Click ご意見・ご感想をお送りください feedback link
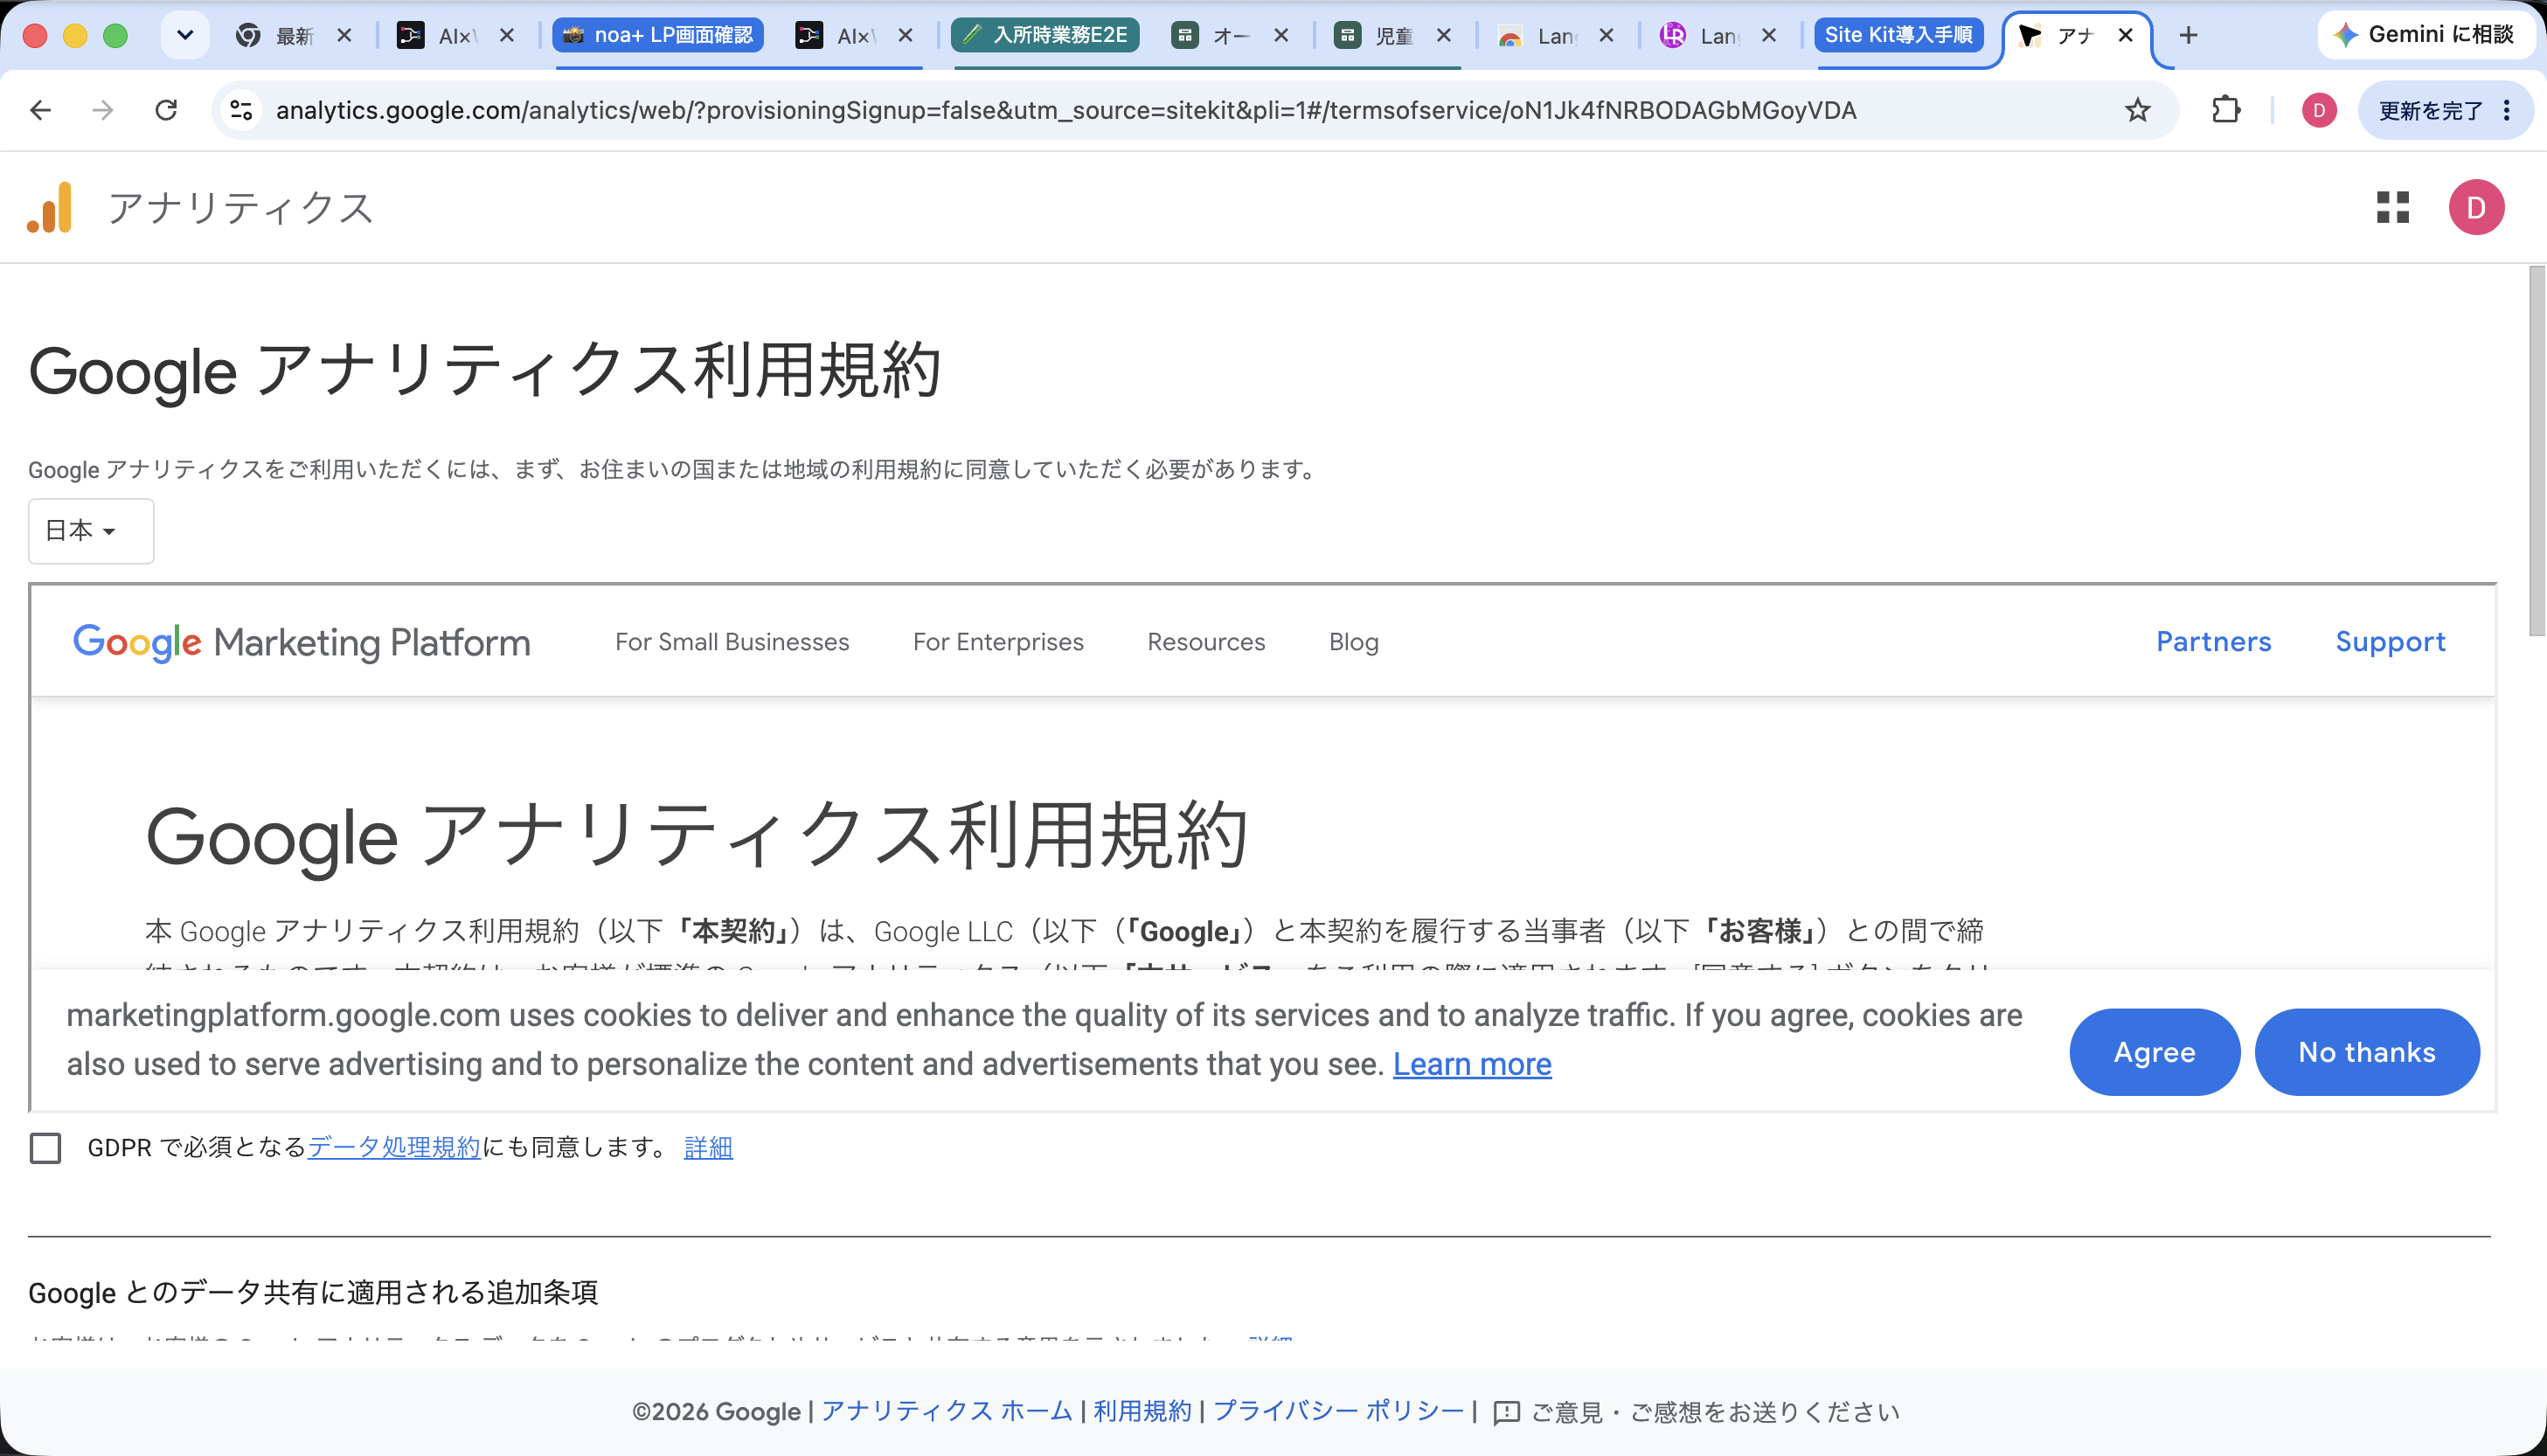2547x1456 pixels. click(x=1715, y=1412)
